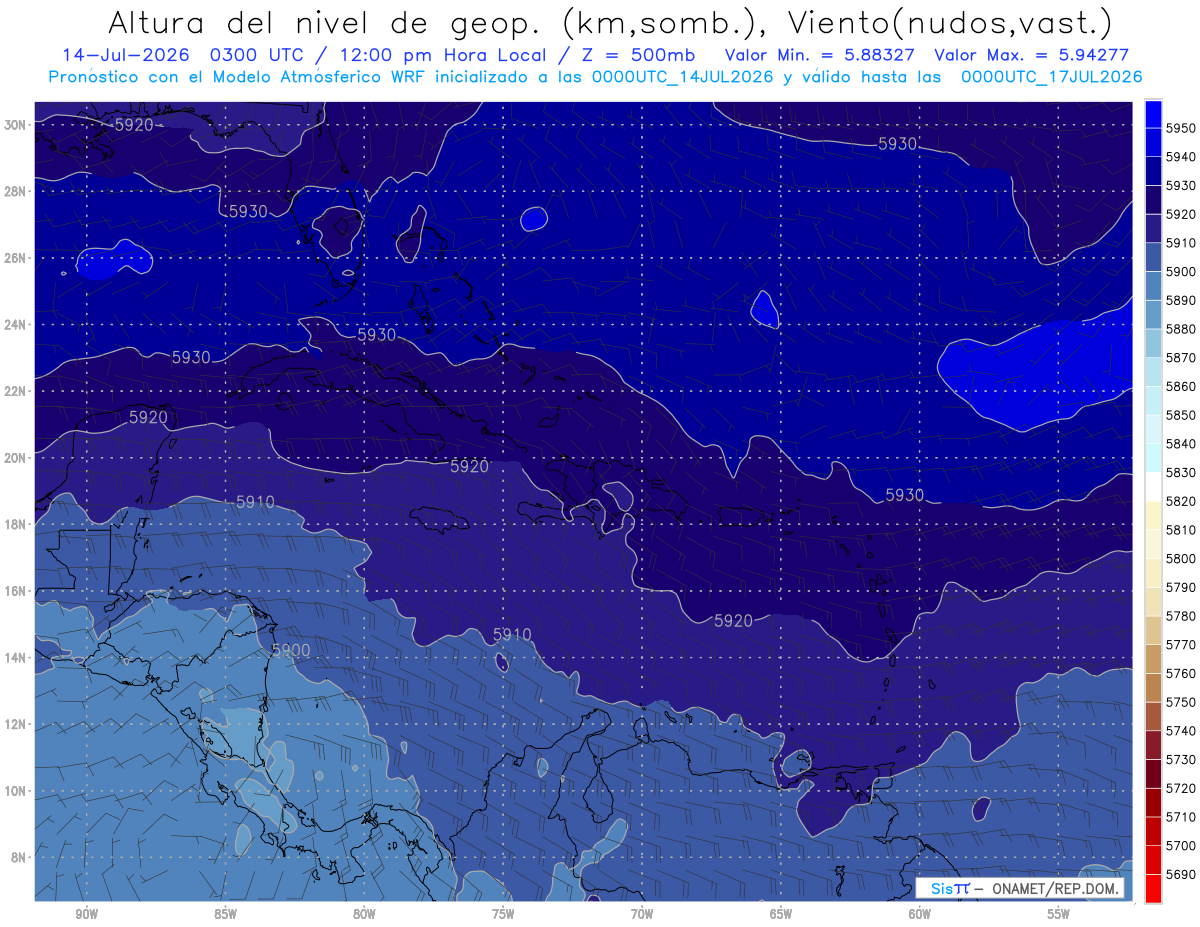Click the '5930' contour label near 19N 61W
This screenshot has height=927, width=1200.
(905, 495)
